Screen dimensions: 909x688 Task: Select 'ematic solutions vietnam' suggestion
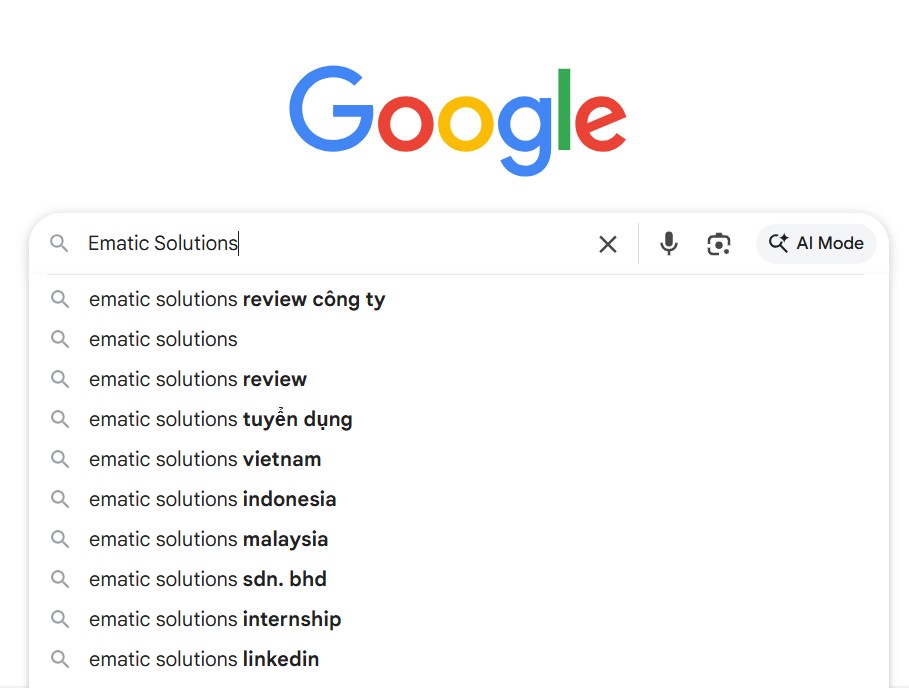tap(205, 459)
